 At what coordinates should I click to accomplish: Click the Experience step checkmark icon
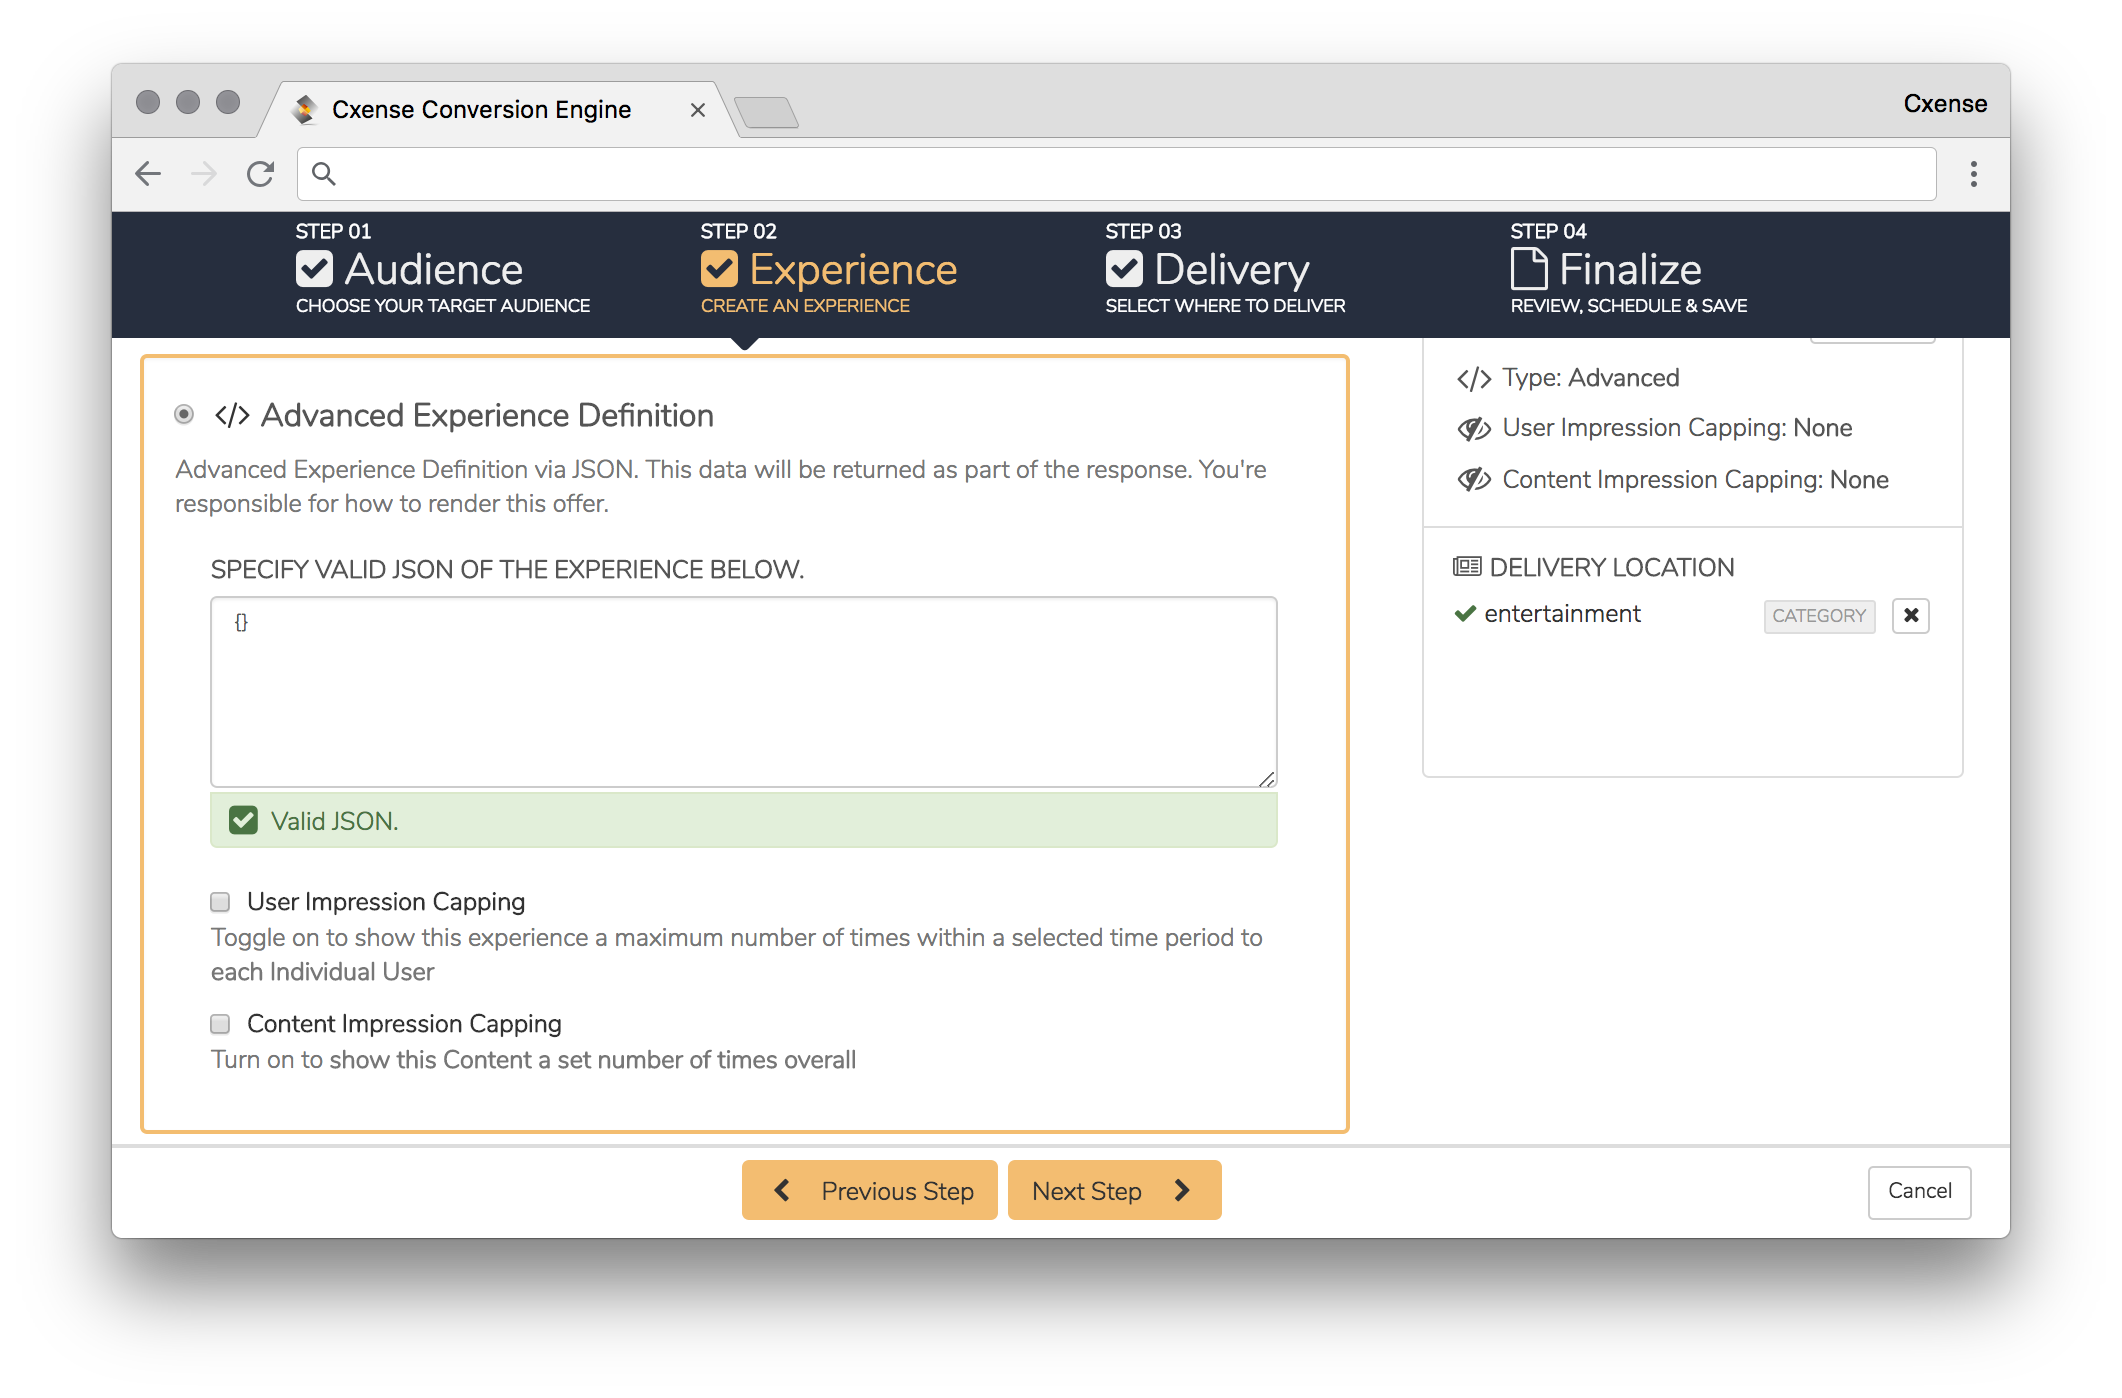pos(719,269)
